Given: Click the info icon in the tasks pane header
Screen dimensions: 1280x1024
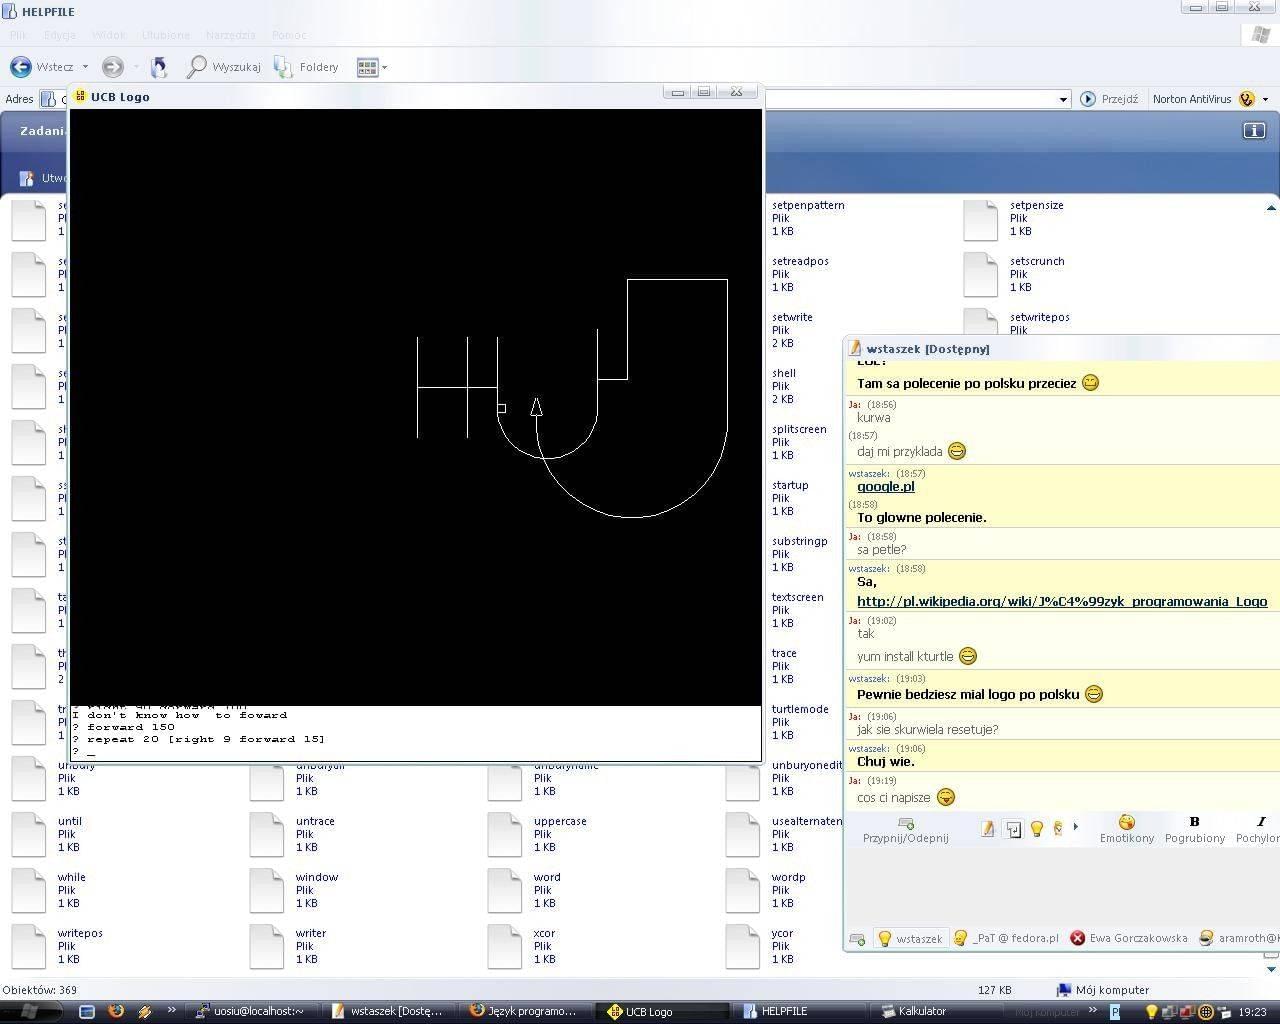Looking at the screenshot, I should [1253, 131].
